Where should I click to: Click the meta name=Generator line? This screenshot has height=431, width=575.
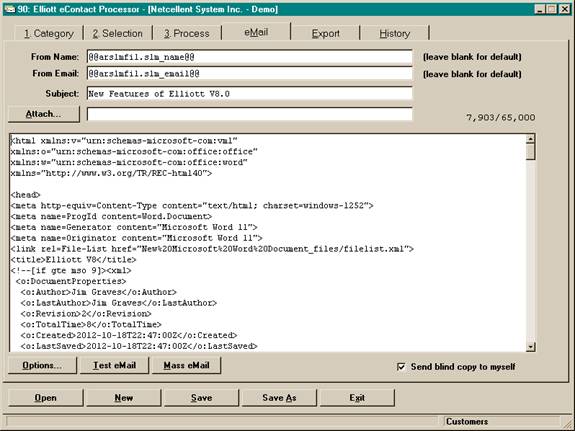134,227
